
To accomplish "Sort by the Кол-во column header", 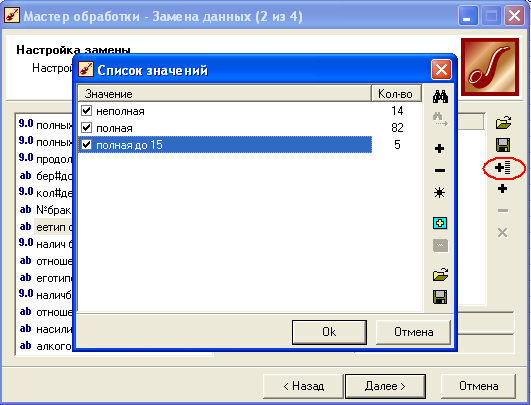I will coord(397,93).
